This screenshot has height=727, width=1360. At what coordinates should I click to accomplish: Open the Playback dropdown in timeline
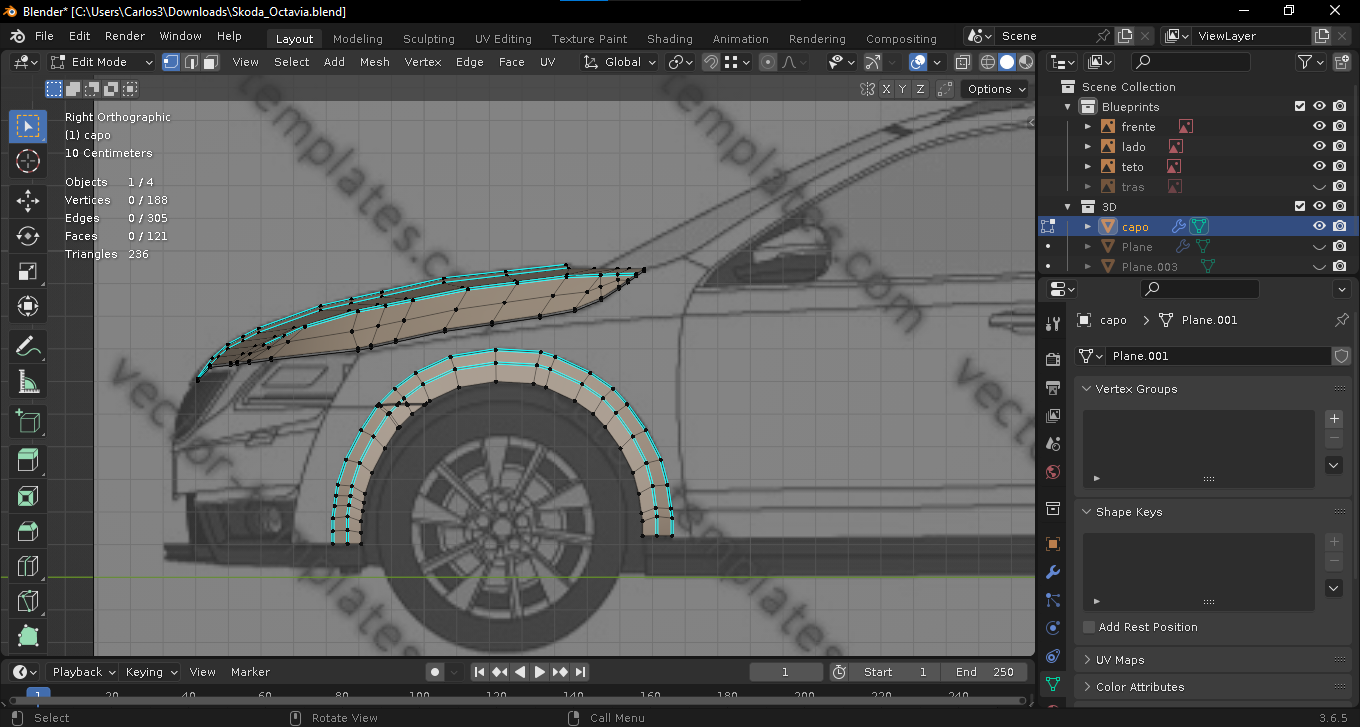click(83, 672)
